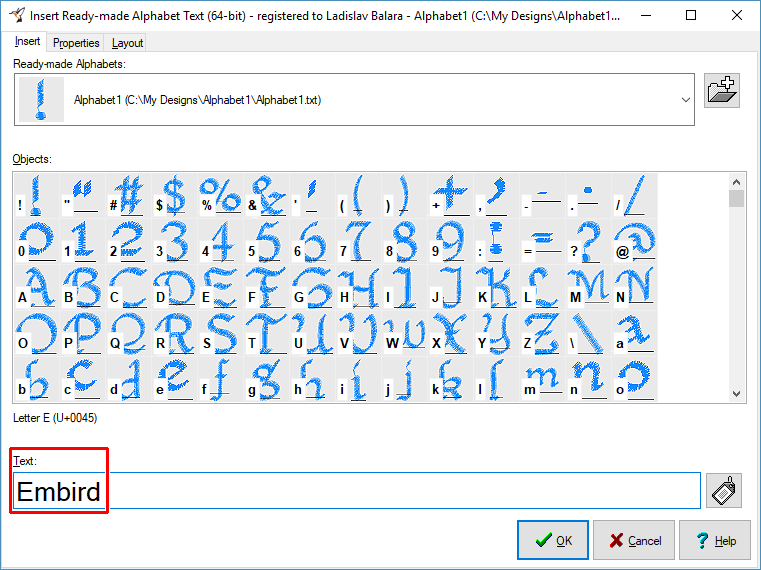Expand the Ready-made Alphabets dropdown
The width and height of the screenshot is (761, 570).
[685, 100]
